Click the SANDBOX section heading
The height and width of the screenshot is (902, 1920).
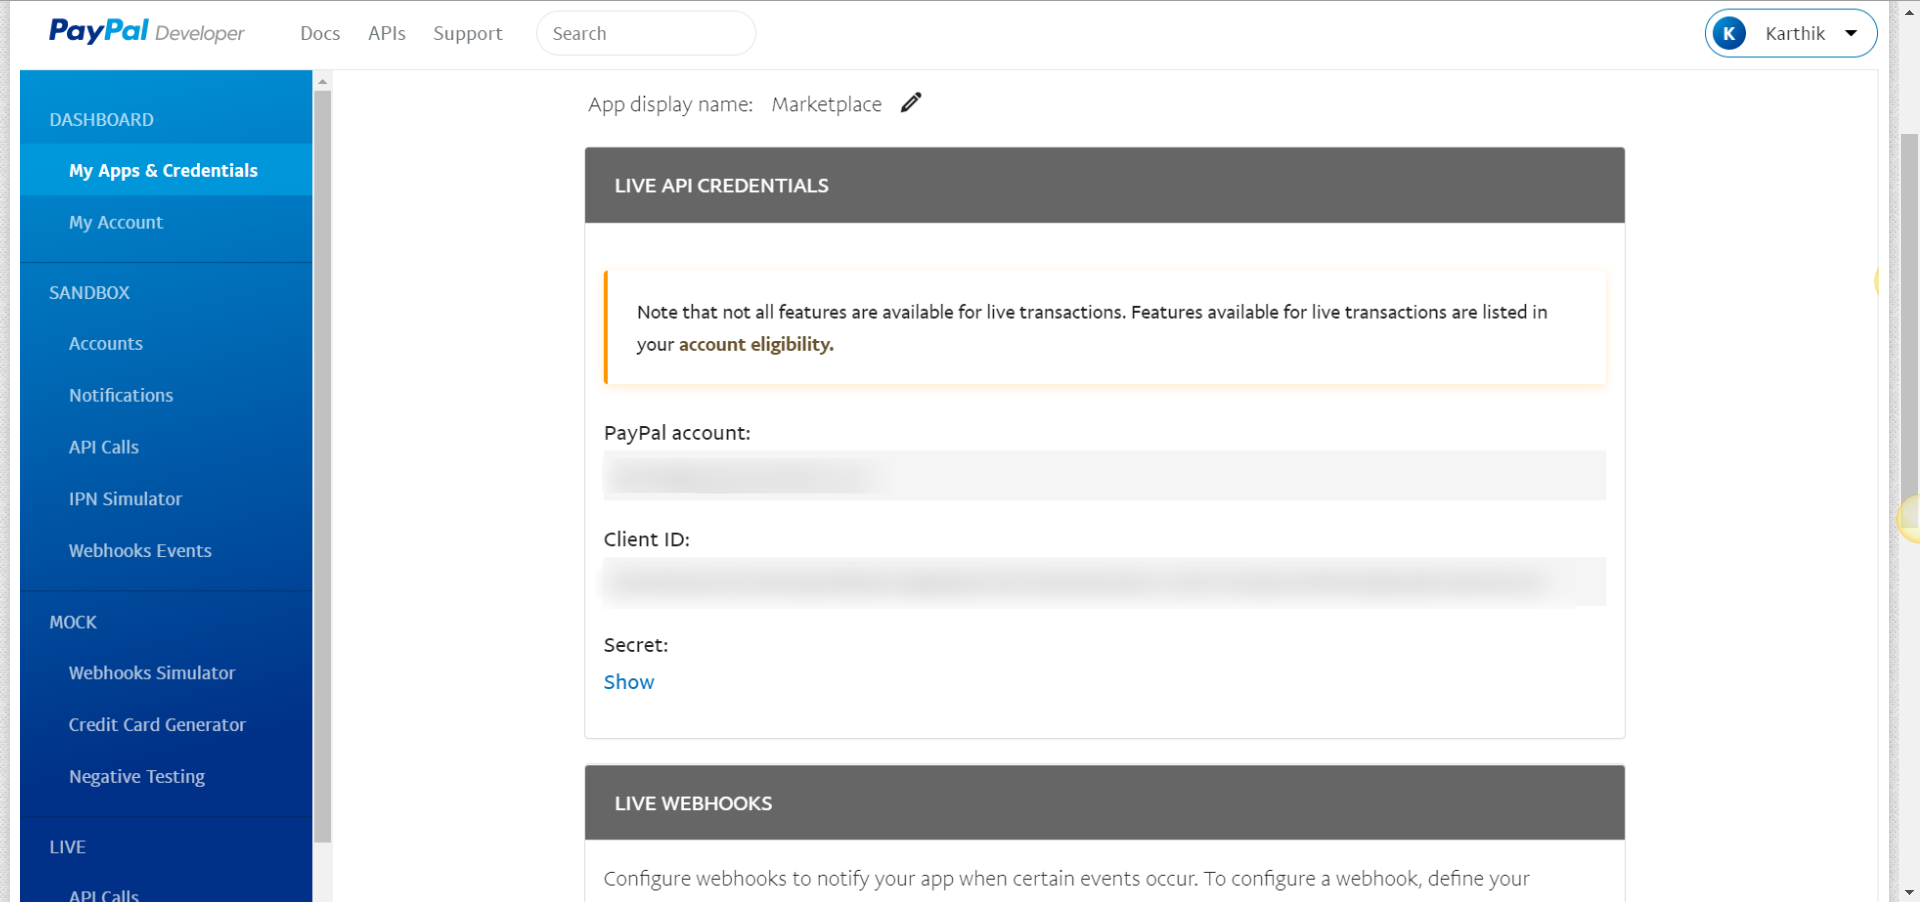[90, 293]
